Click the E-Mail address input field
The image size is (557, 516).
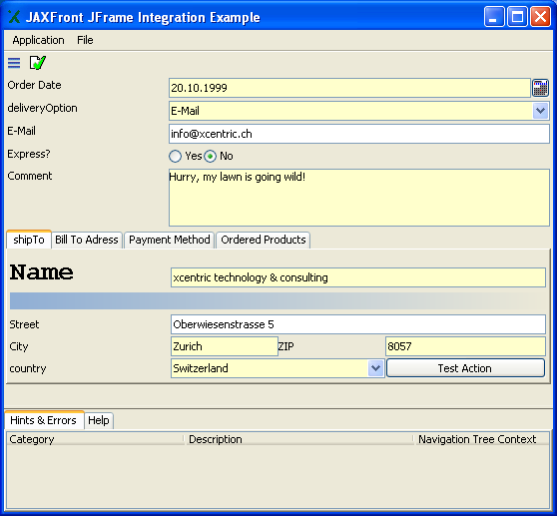[x=359, y=134]
